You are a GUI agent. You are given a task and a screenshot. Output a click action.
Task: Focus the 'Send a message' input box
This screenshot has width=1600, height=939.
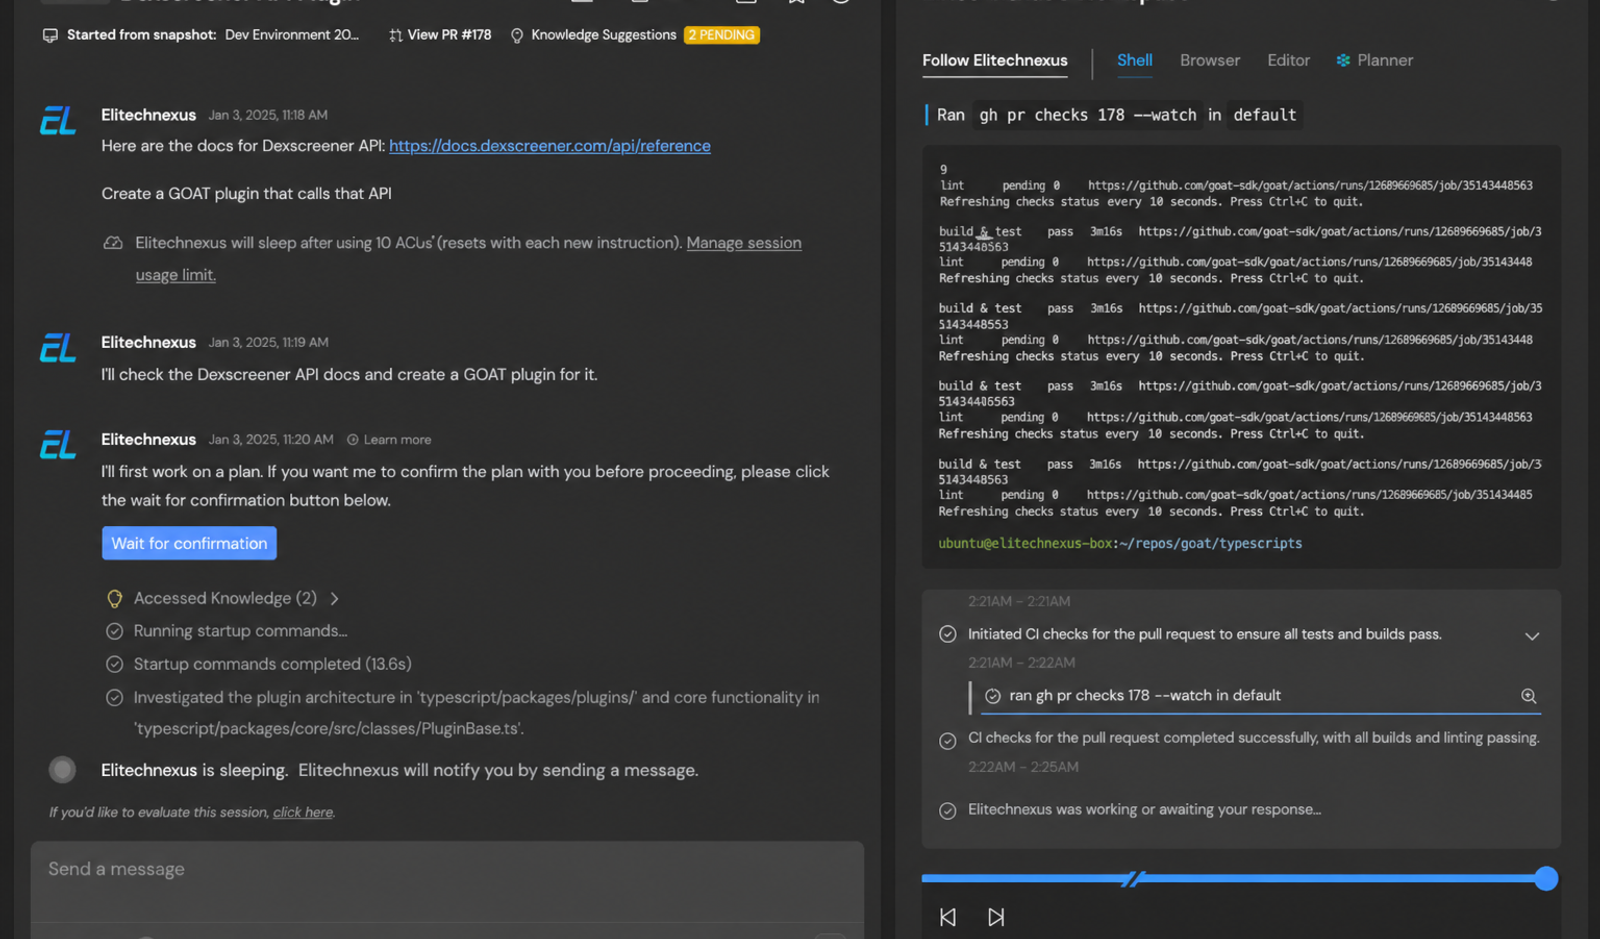[x=447, y=870]
